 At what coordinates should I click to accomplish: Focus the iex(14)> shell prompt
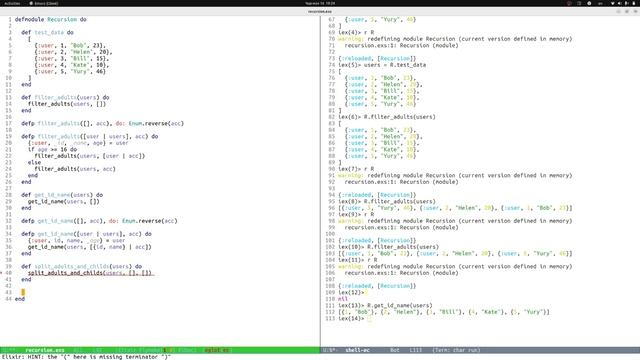pos(355,318)
